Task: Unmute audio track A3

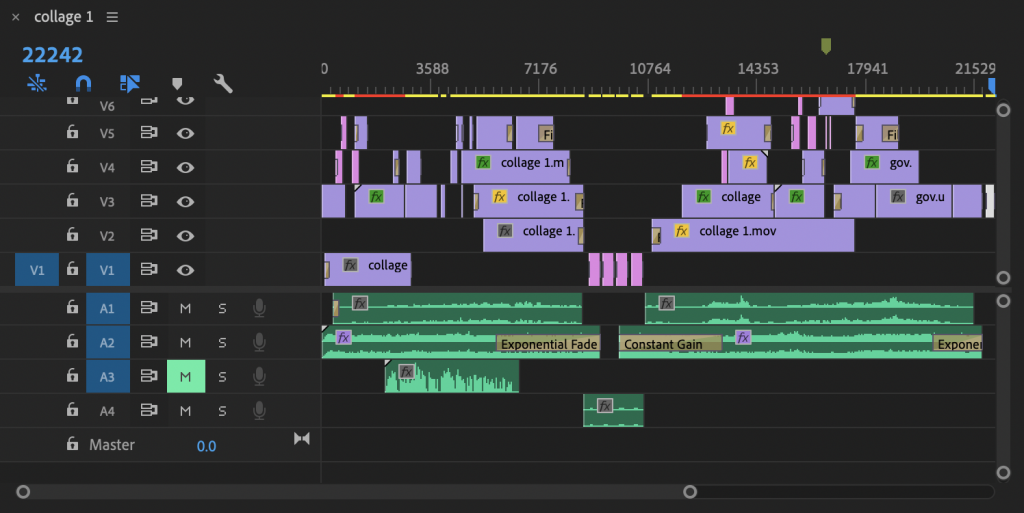Action: 185,377
